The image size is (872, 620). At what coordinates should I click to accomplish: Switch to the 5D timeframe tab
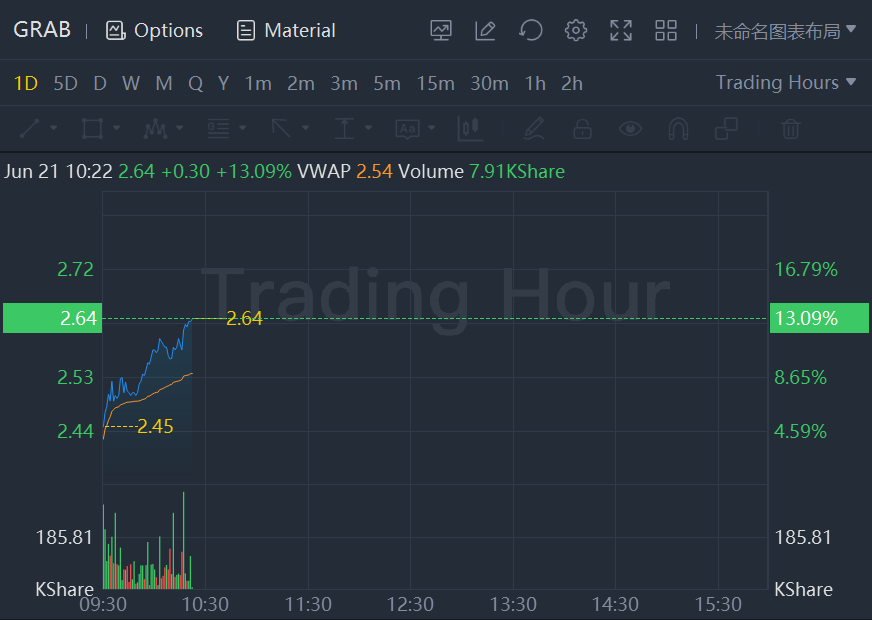tap(65, 84)
